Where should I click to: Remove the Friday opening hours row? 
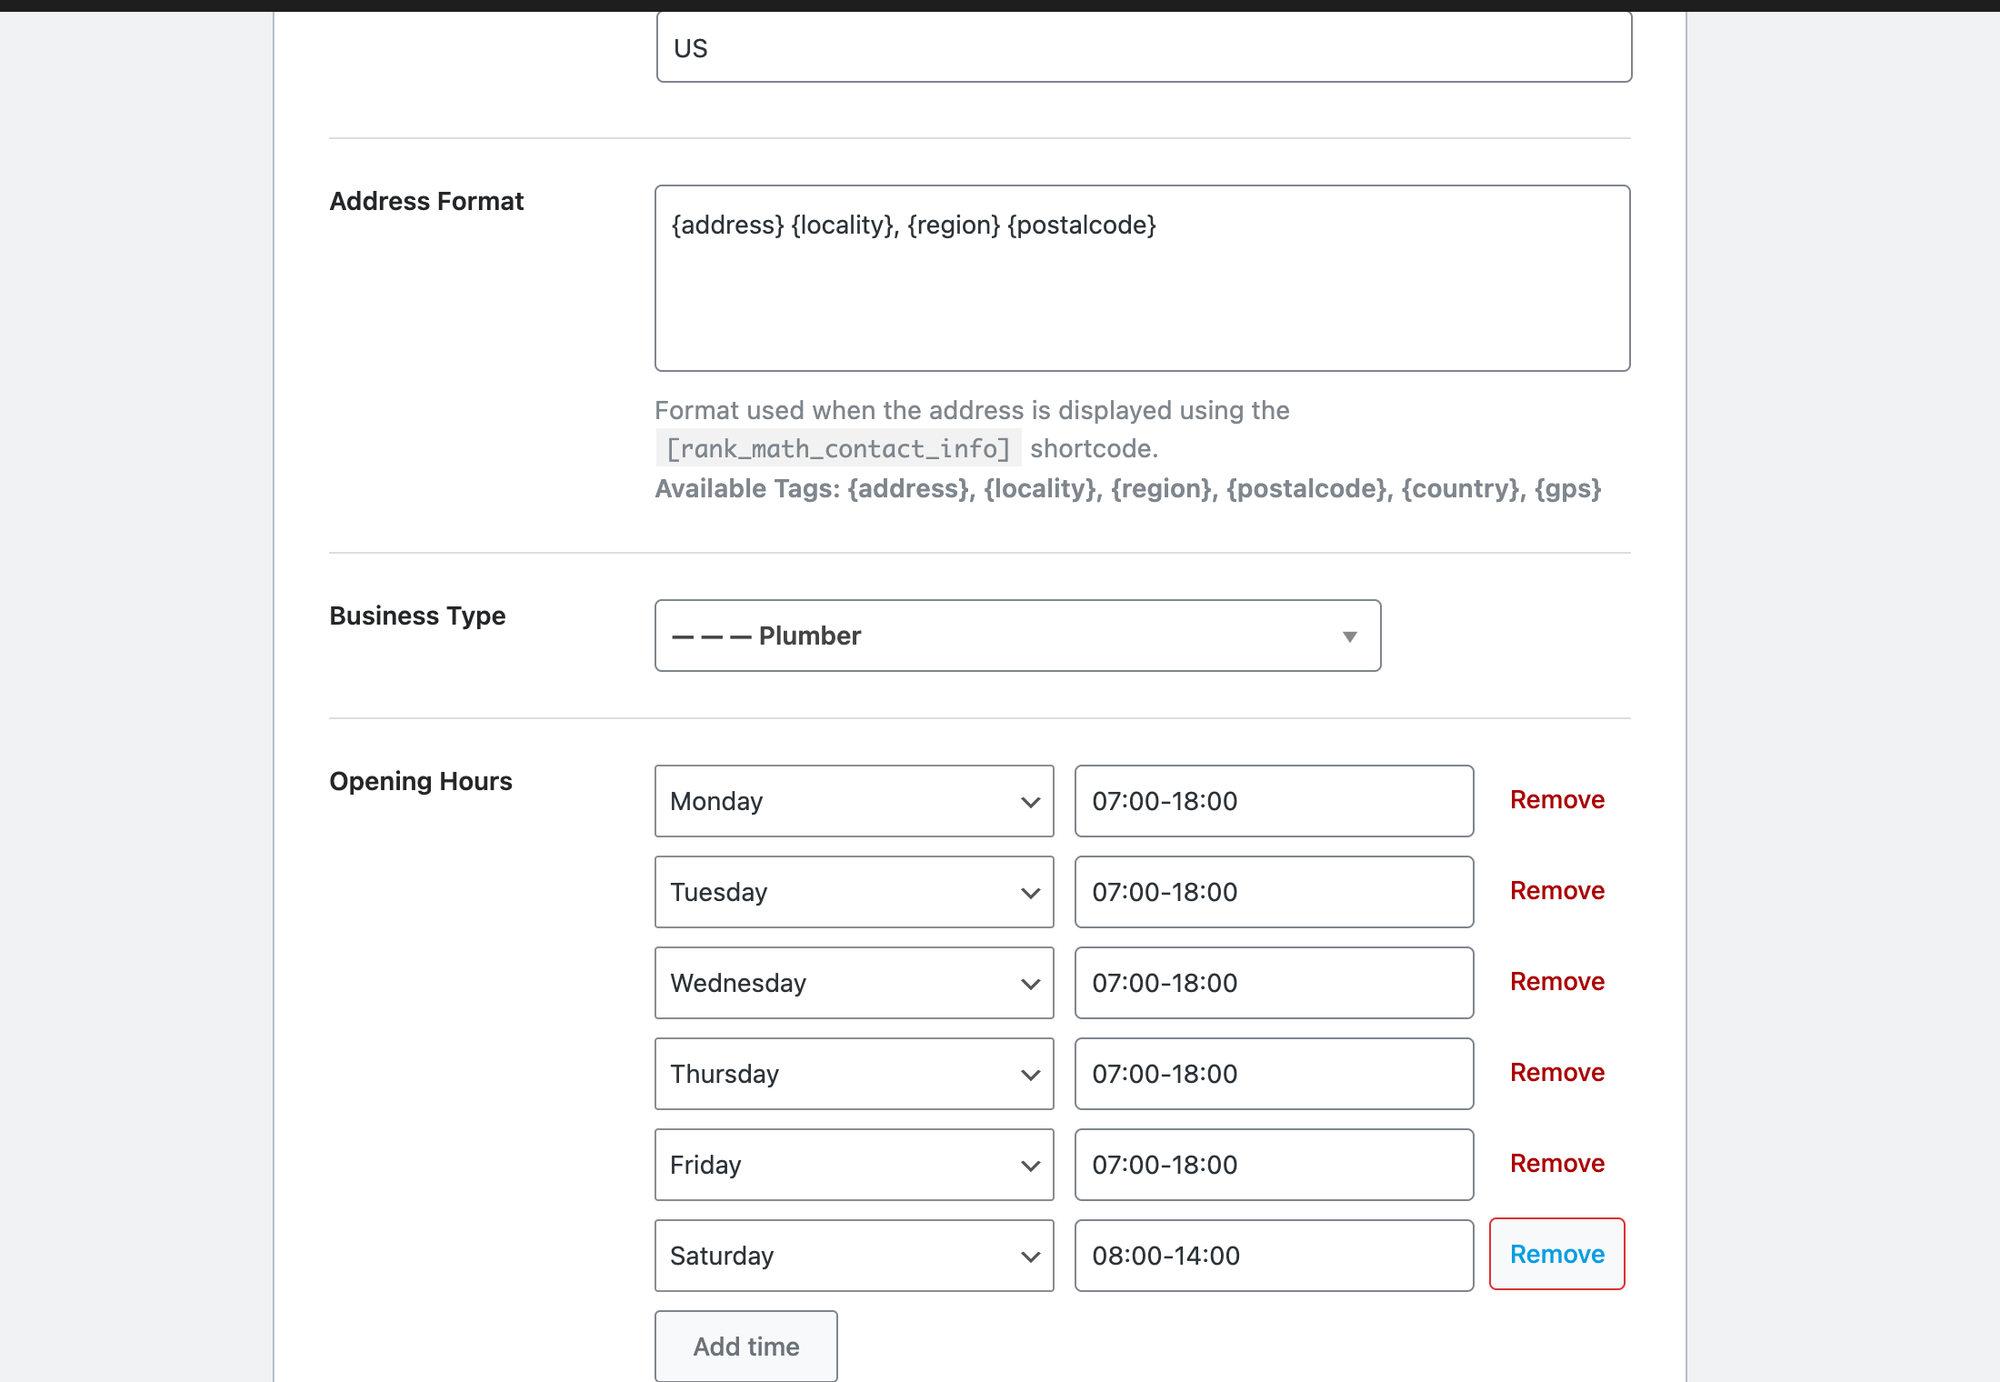tap(1557, 1164)
